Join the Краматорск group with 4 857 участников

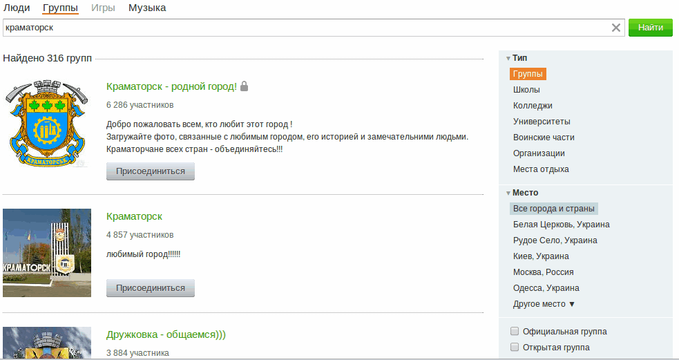pos(150,288)
